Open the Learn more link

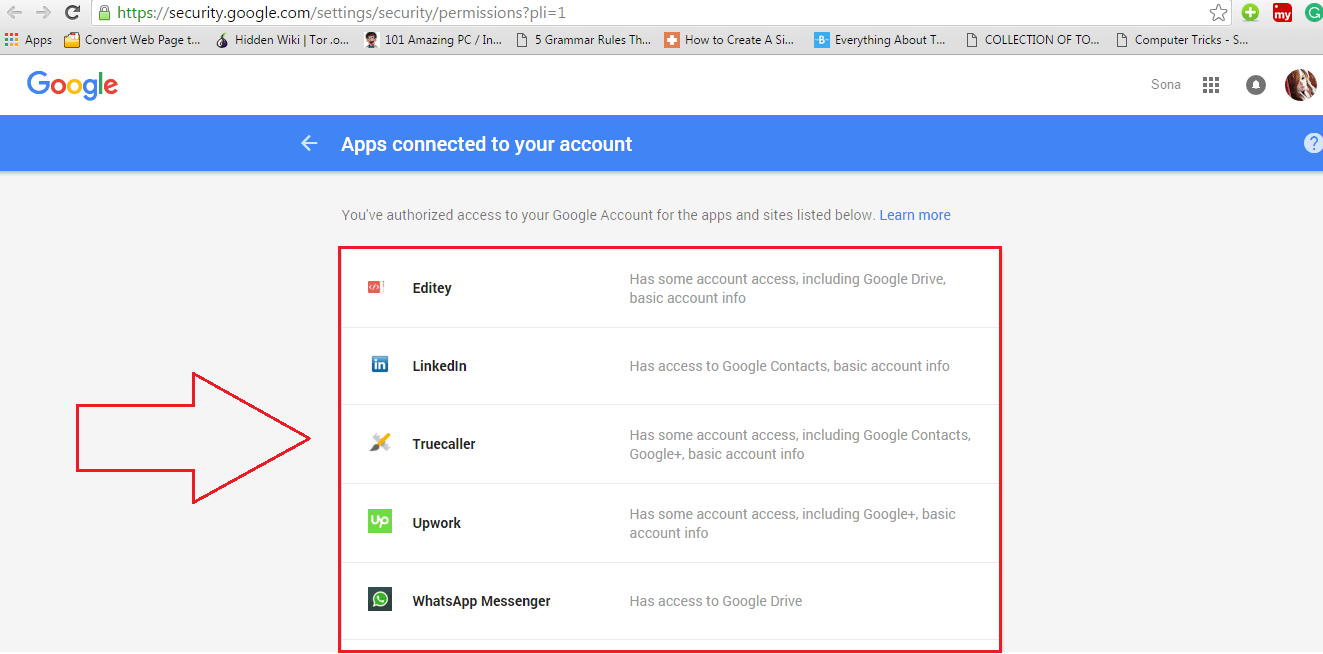[915, 215]
